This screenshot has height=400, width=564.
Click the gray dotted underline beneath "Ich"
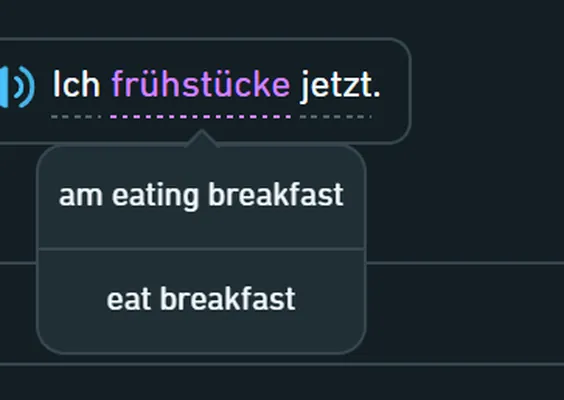76,117
